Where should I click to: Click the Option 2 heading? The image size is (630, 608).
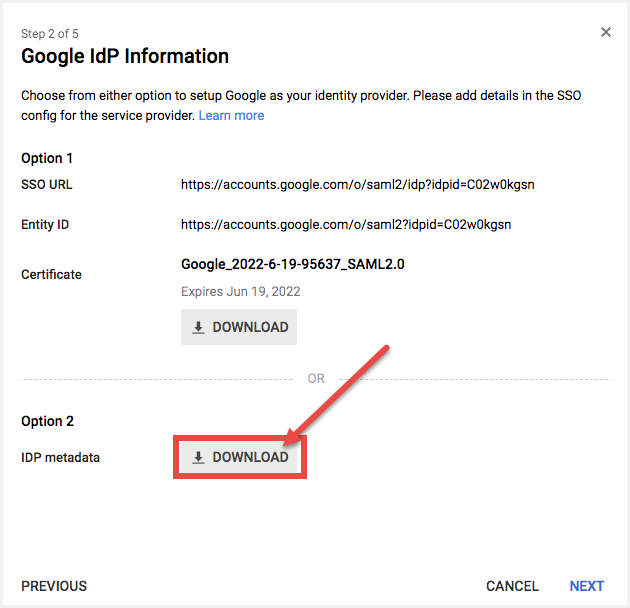coord(47,421)
